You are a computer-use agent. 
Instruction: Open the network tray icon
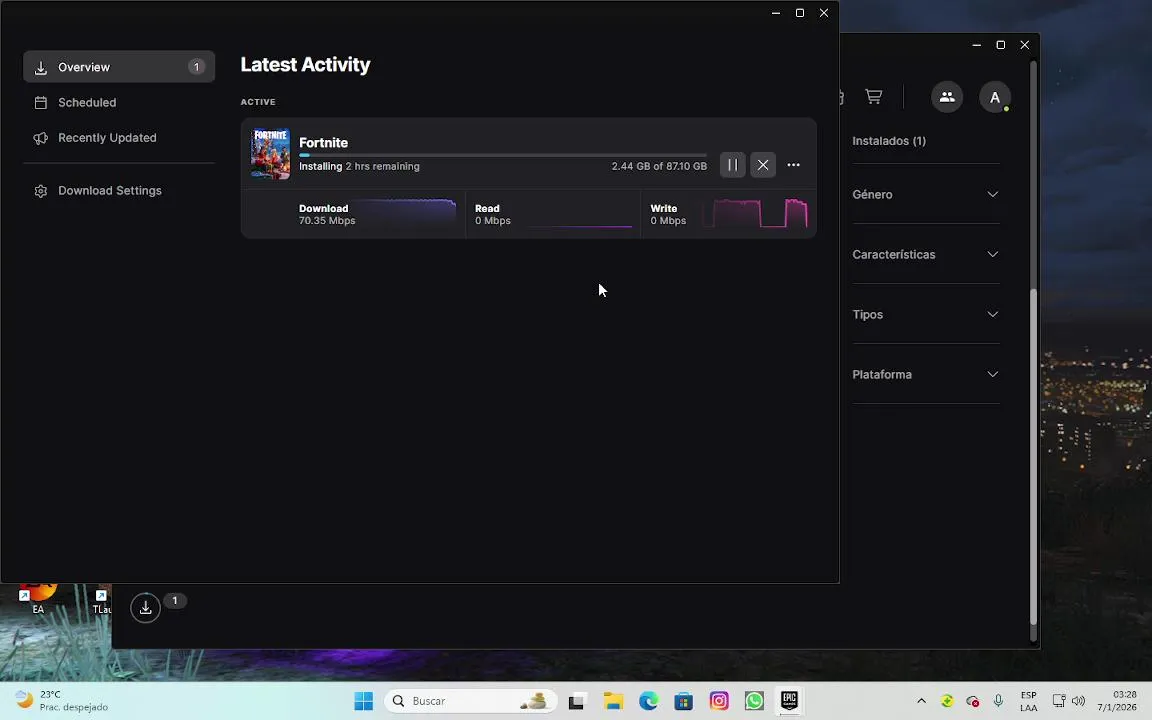click(x=1059, y=701)
